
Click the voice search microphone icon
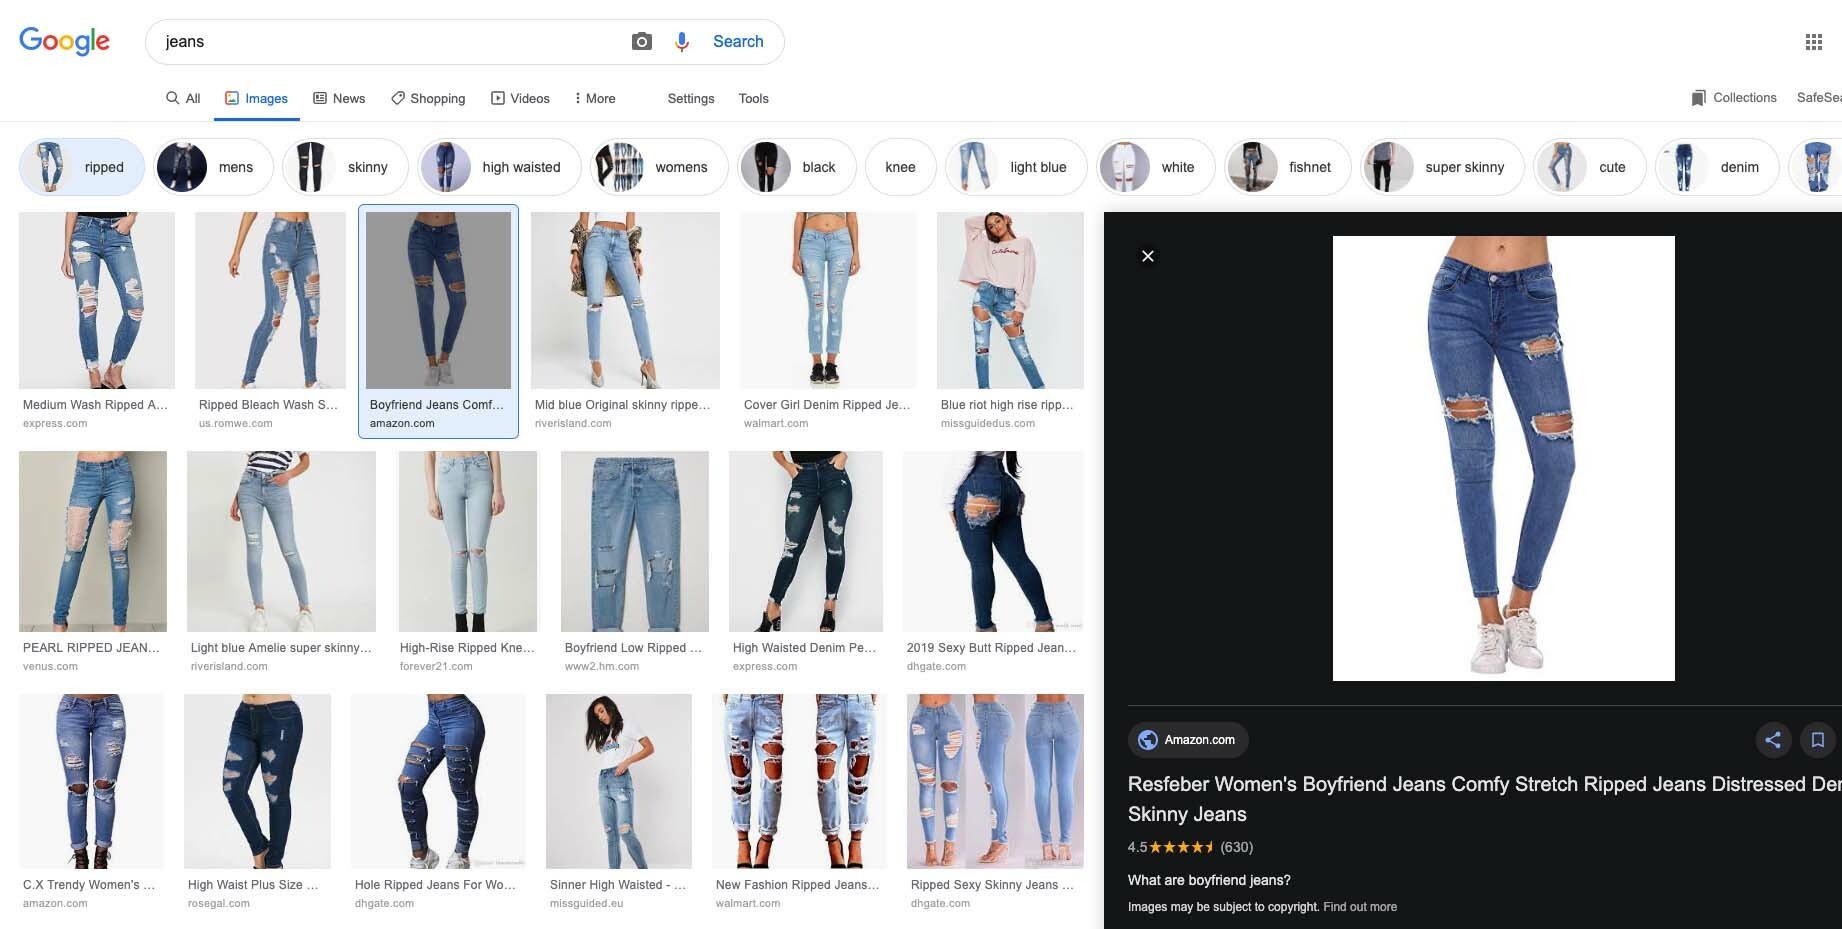click(x=682, y=41)
